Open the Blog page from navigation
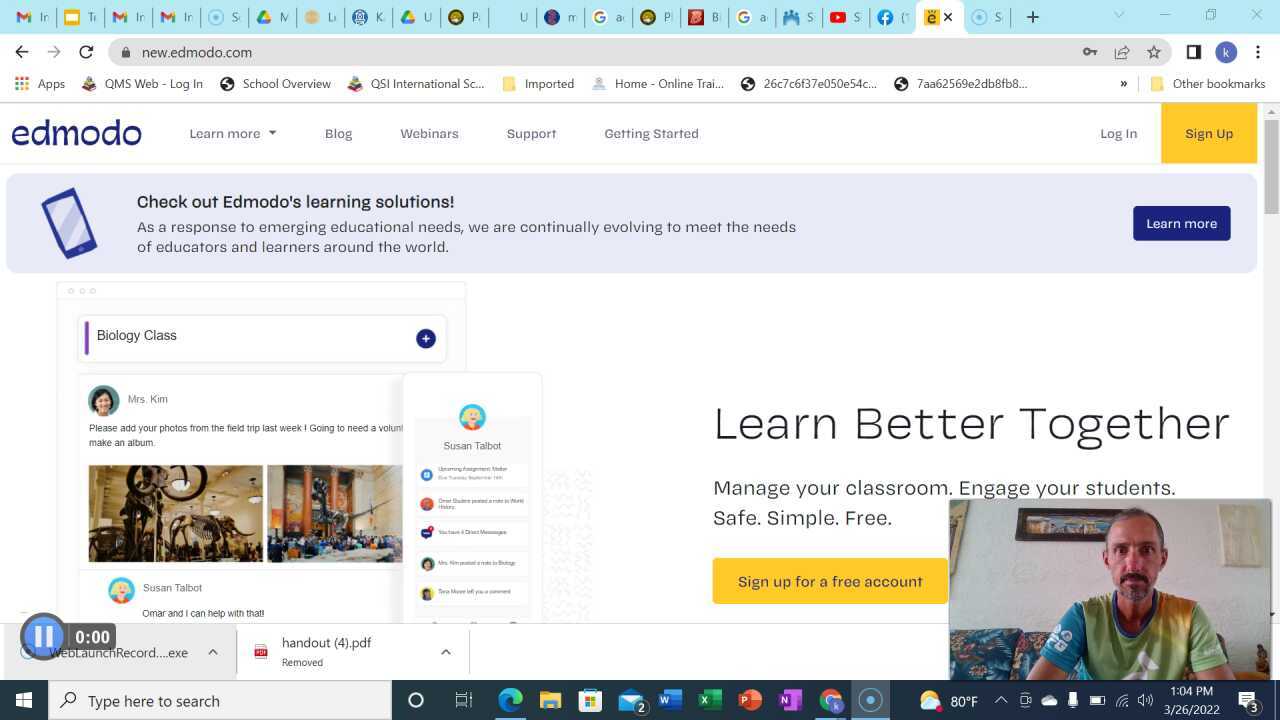The width and height of the screenshot is (1280, 720). click(338, 133)
